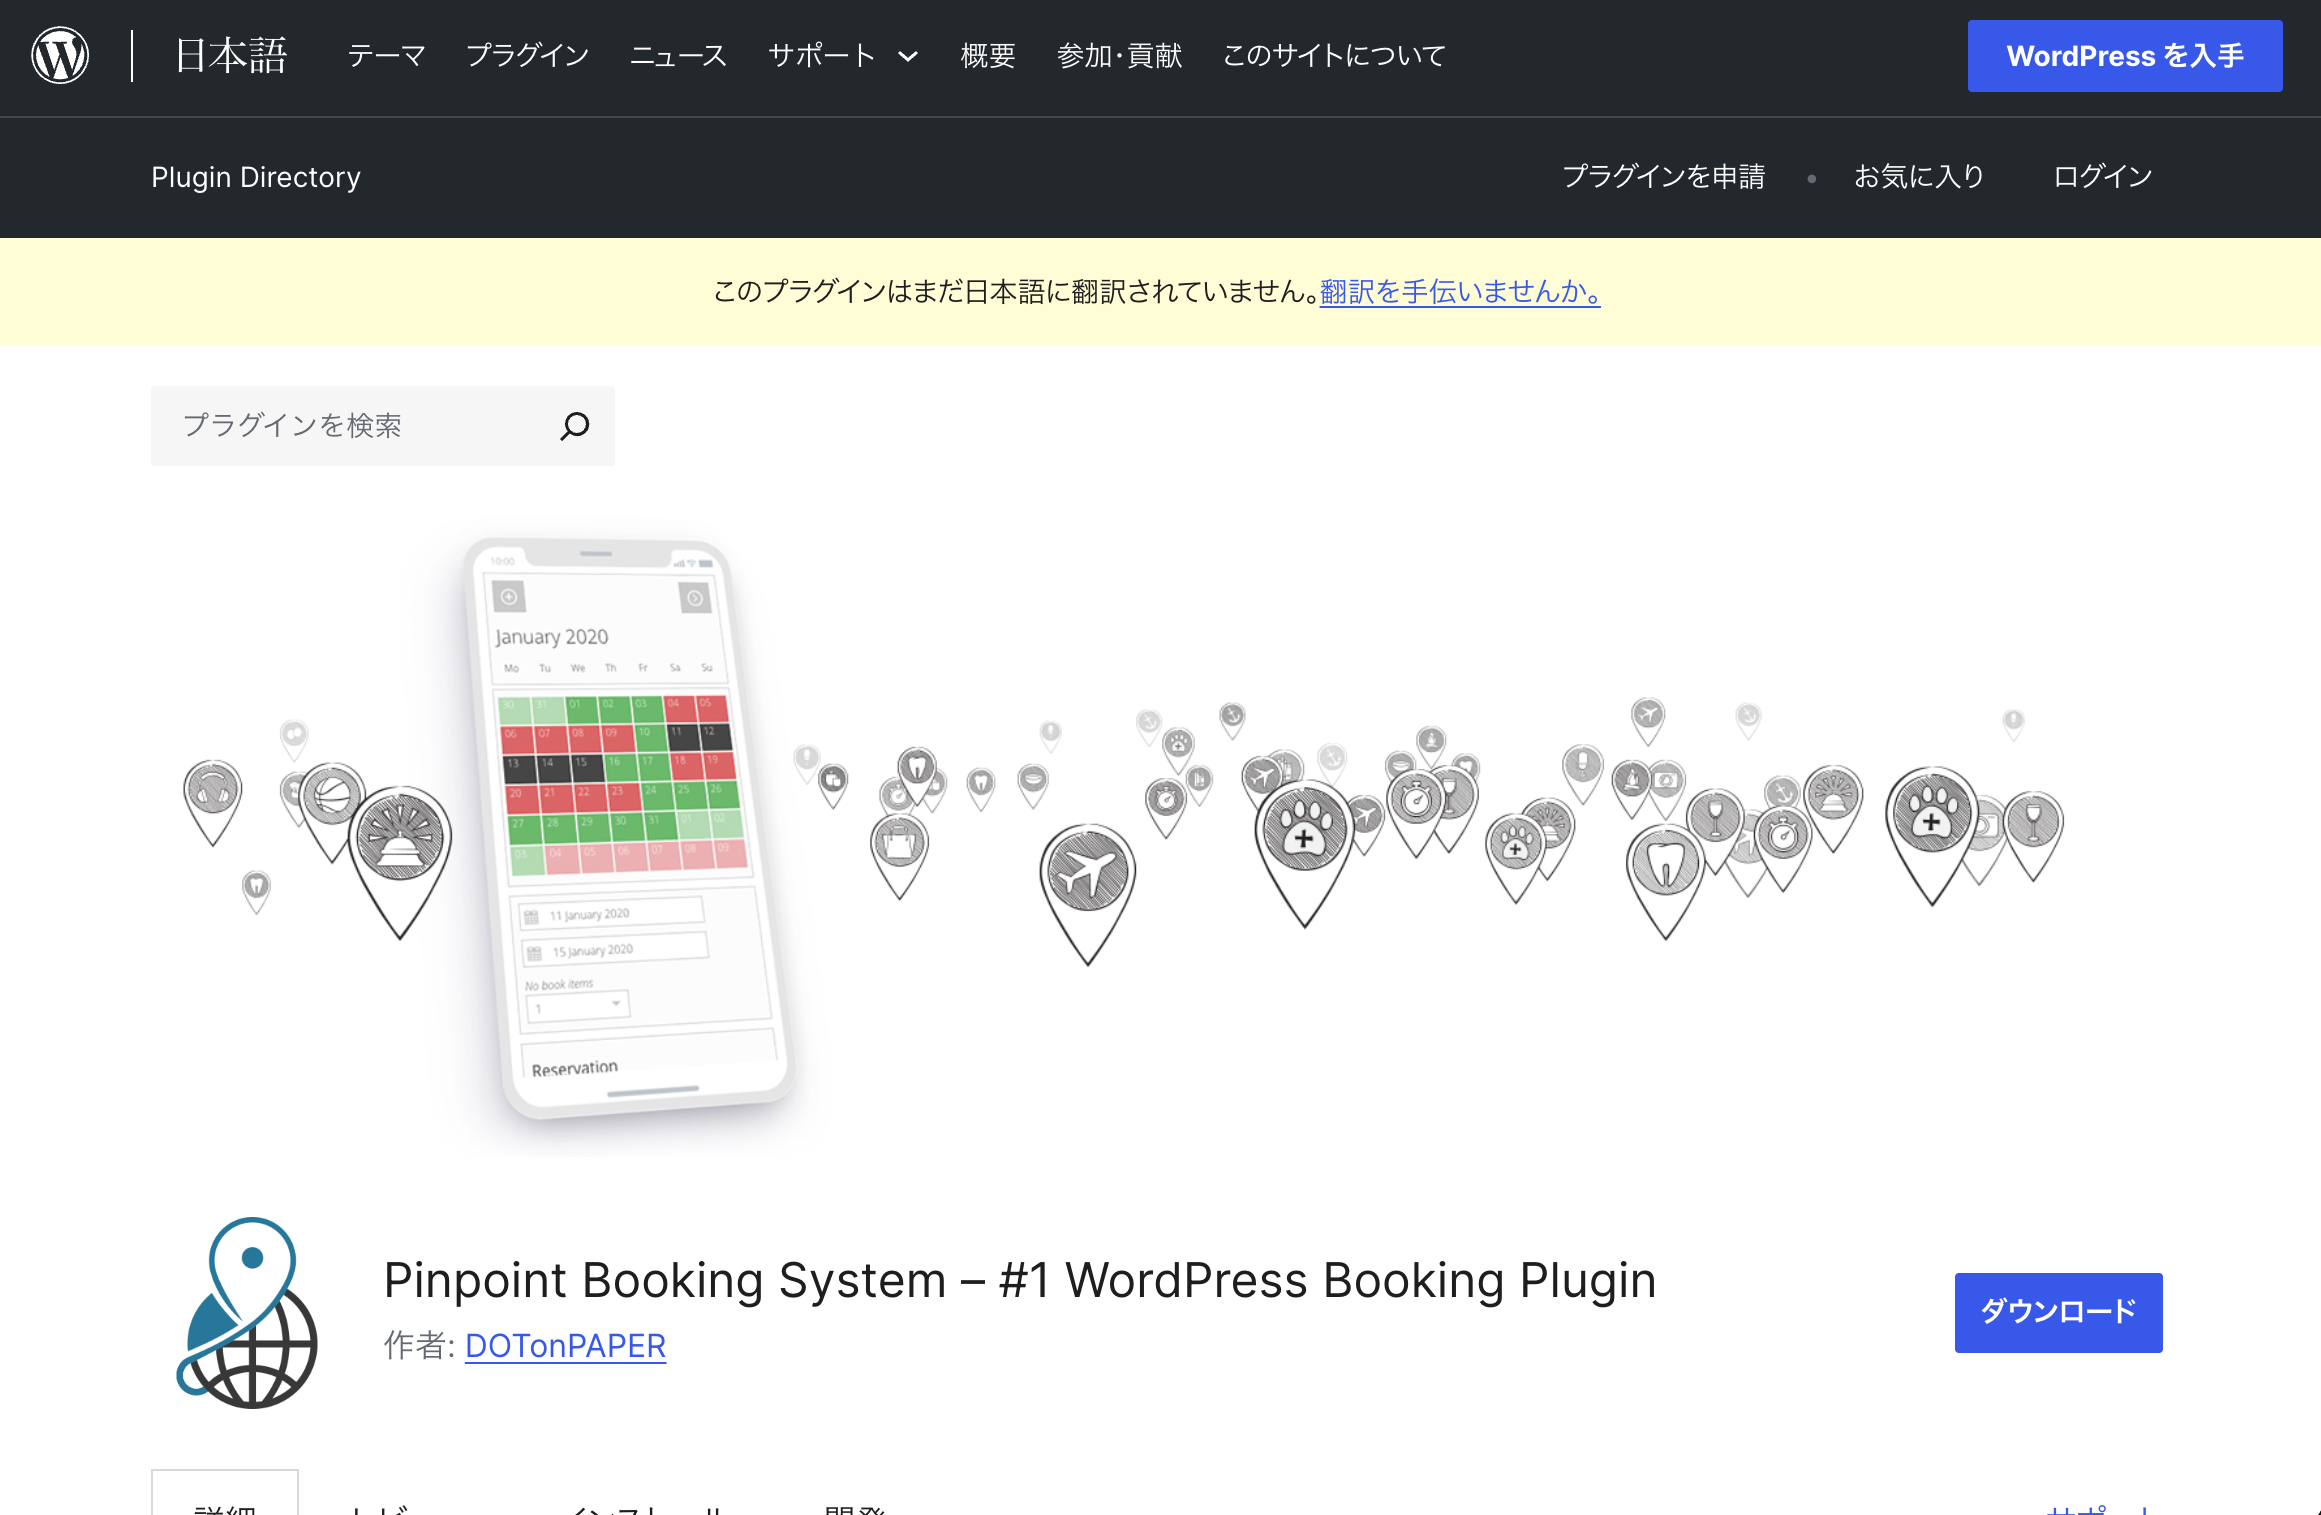Open the ニュース menu item

pyautogui.click(x=678, y=56)
